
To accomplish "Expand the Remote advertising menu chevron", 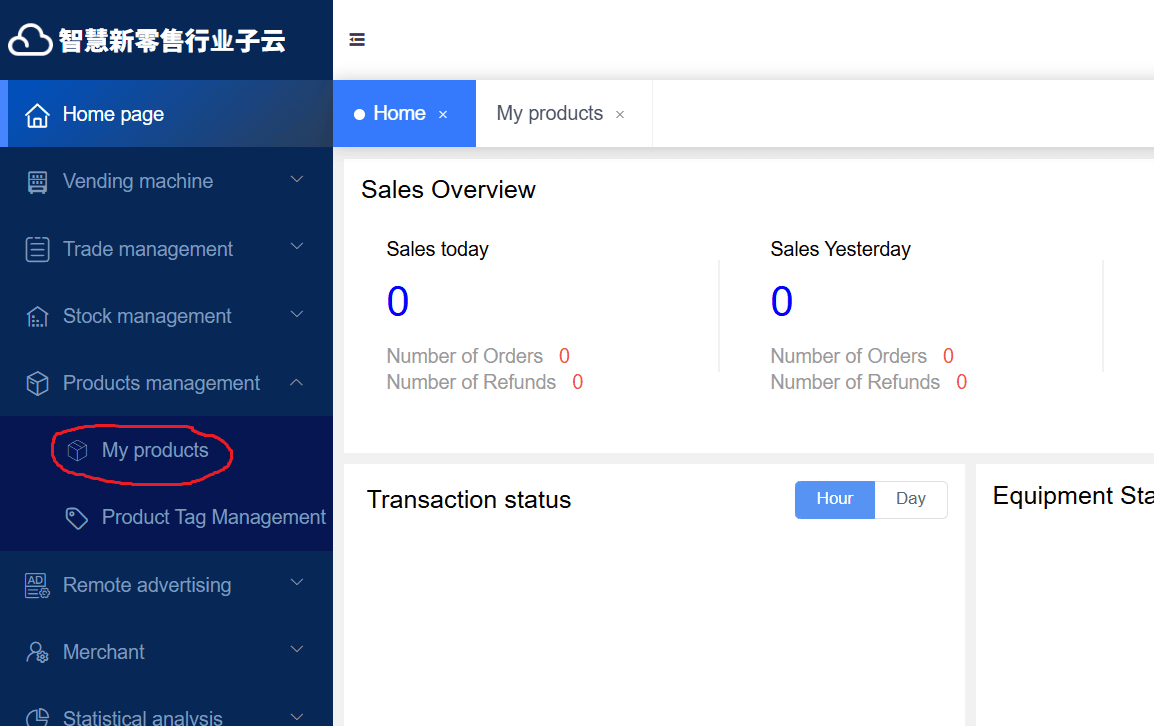I will [x=297, y=583].
